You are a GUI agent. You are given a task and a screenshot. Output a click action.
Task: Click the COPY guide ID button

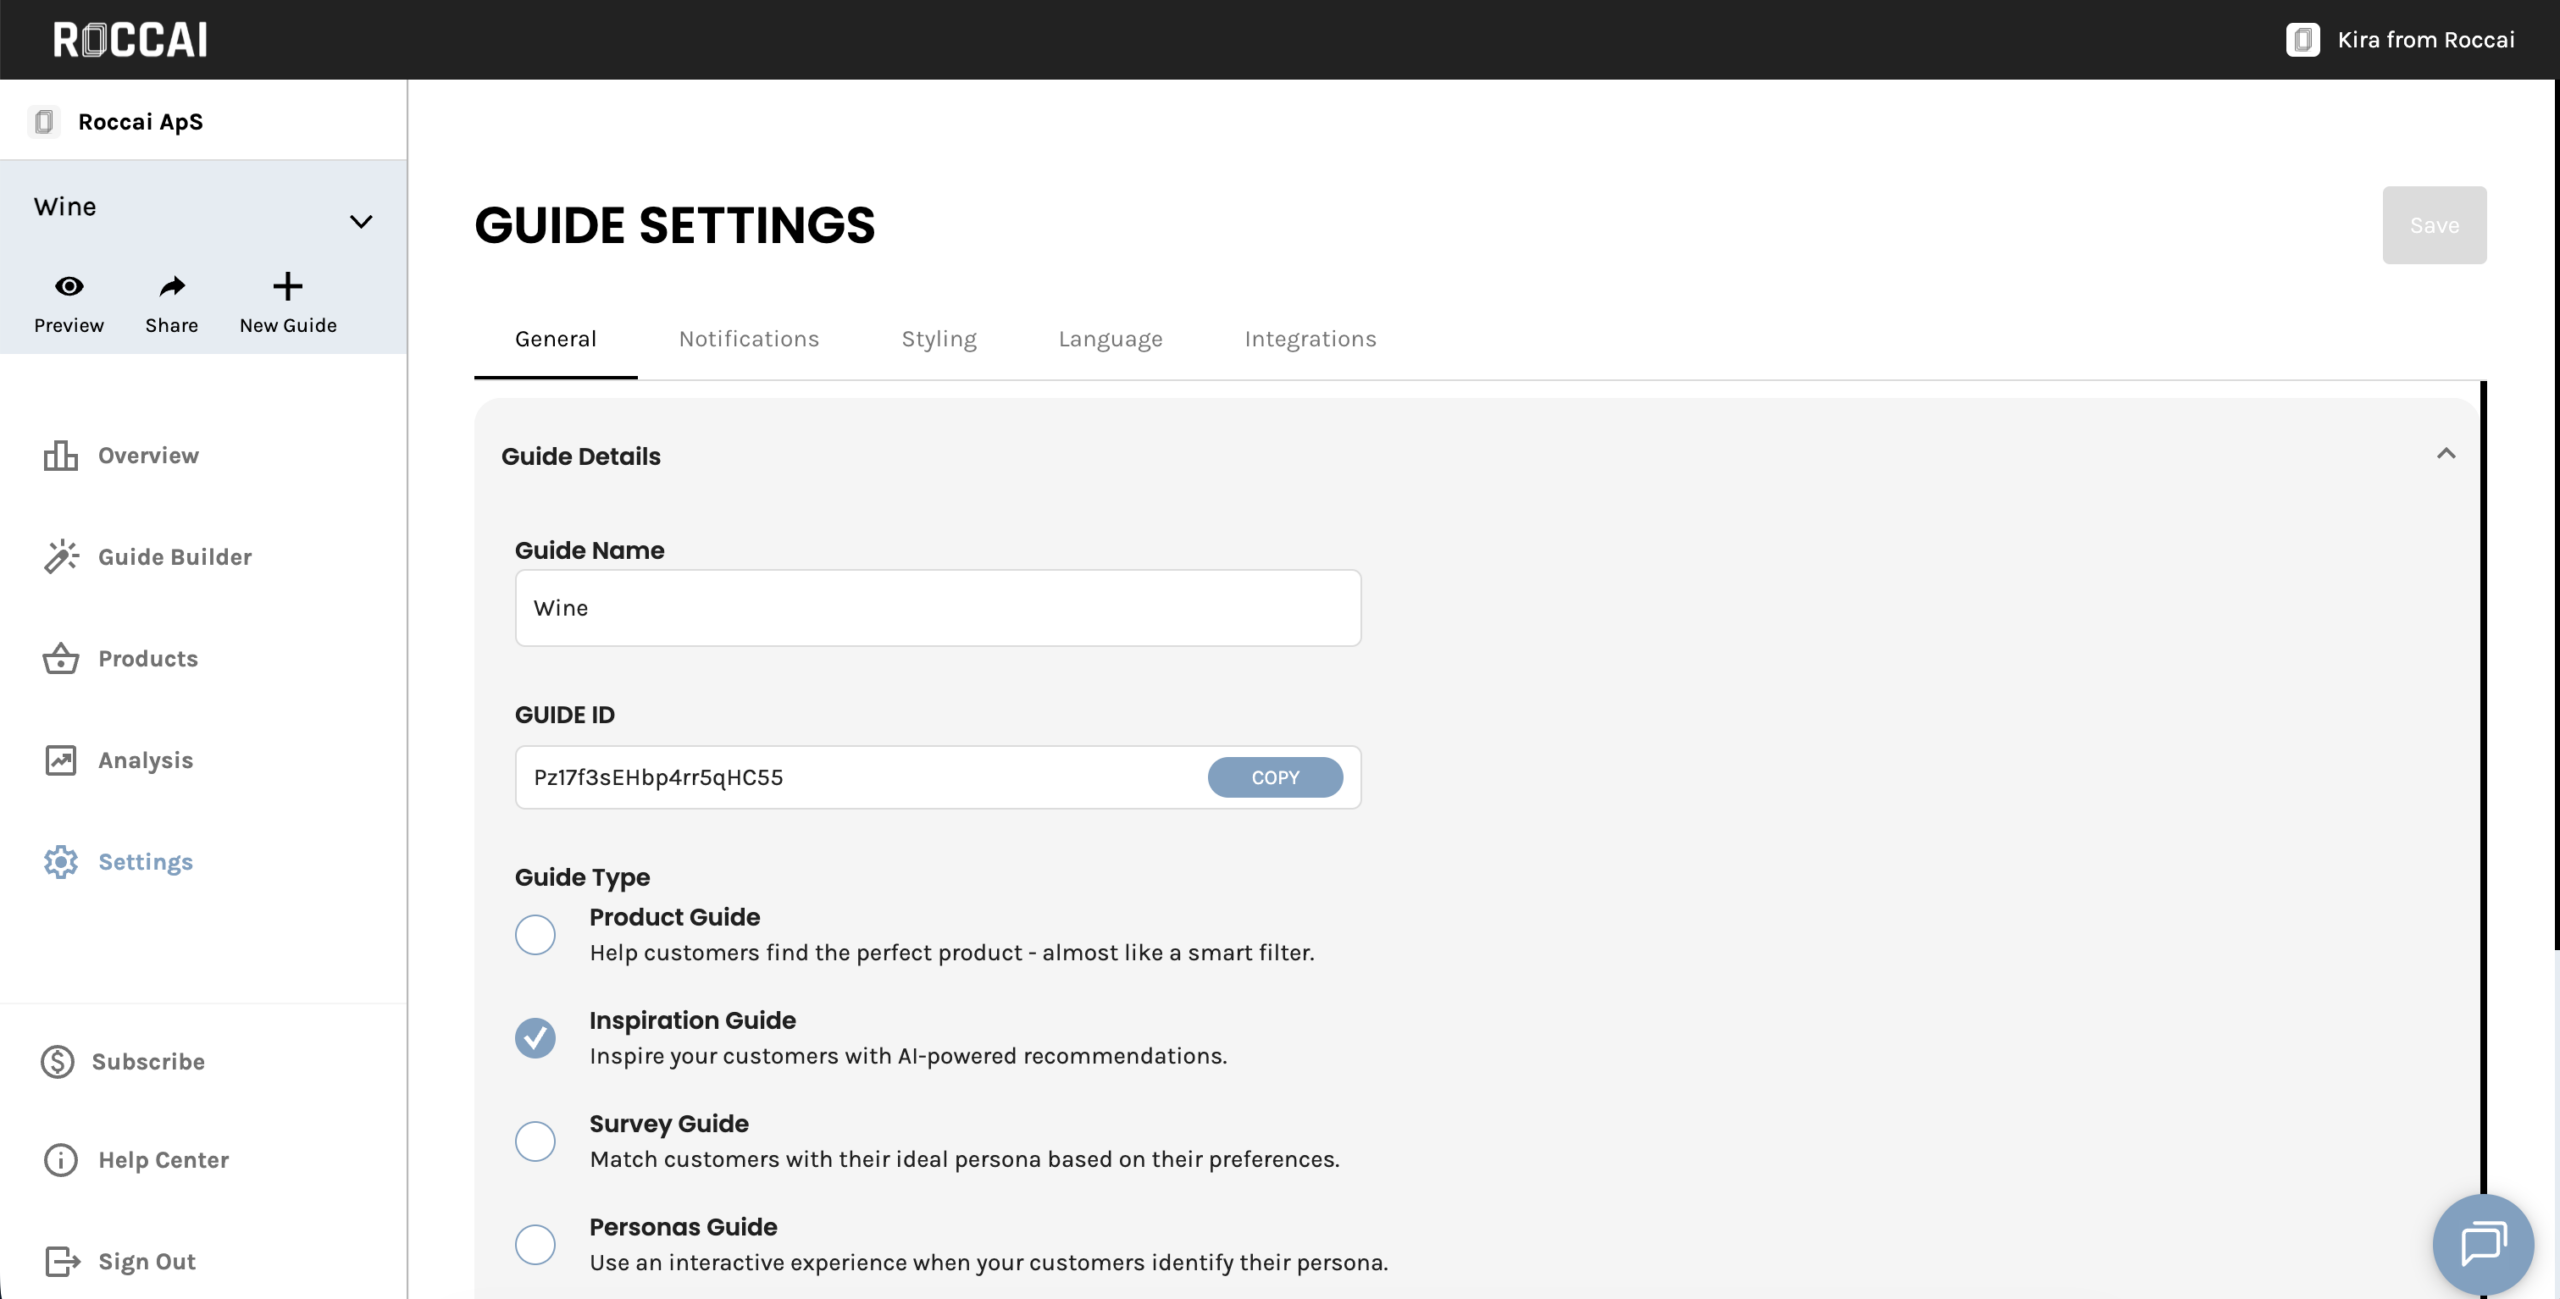[1275, 778]
